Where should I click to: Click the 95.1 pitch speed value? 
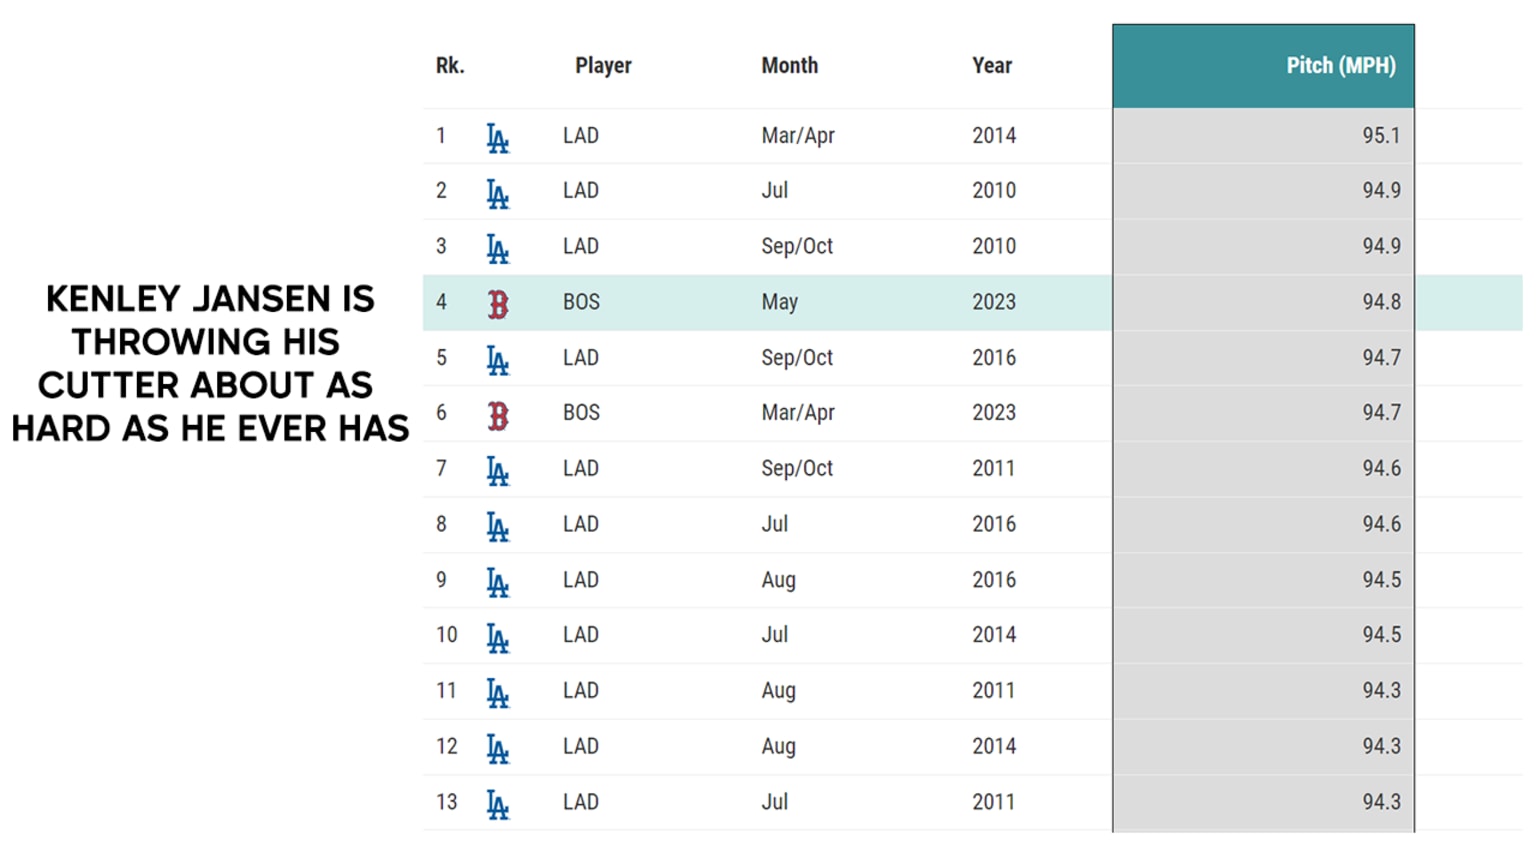[1381, 136]
